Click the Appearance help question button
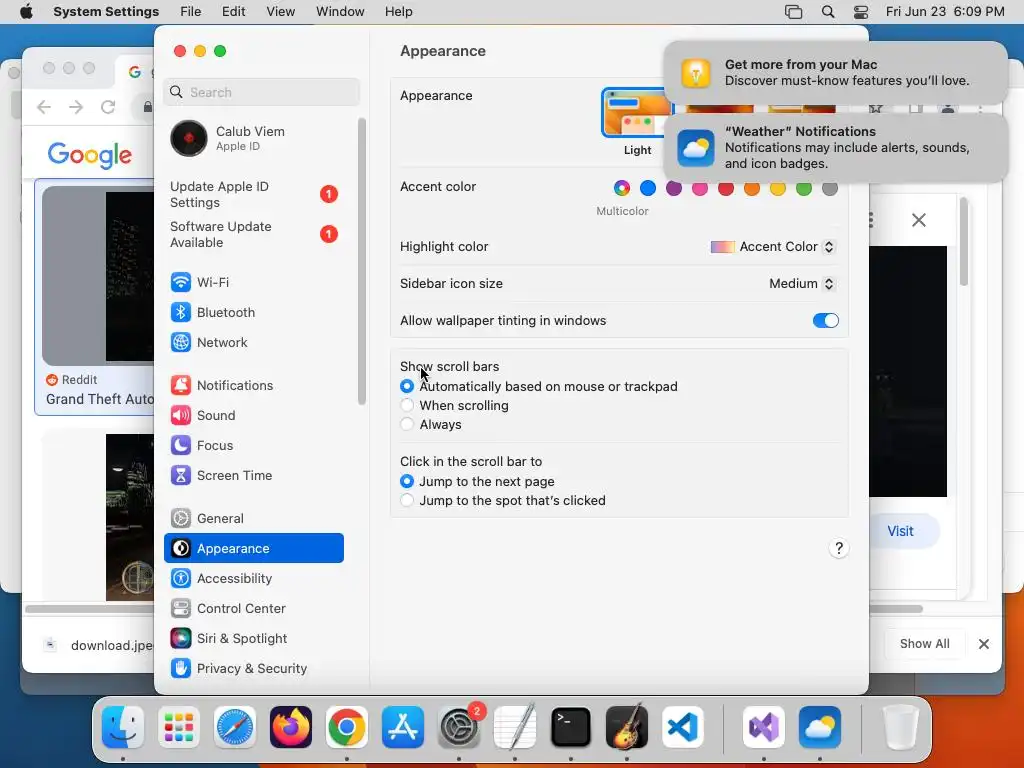The image size is (1024, 768). pyautogui.click(x=839, y=549)
